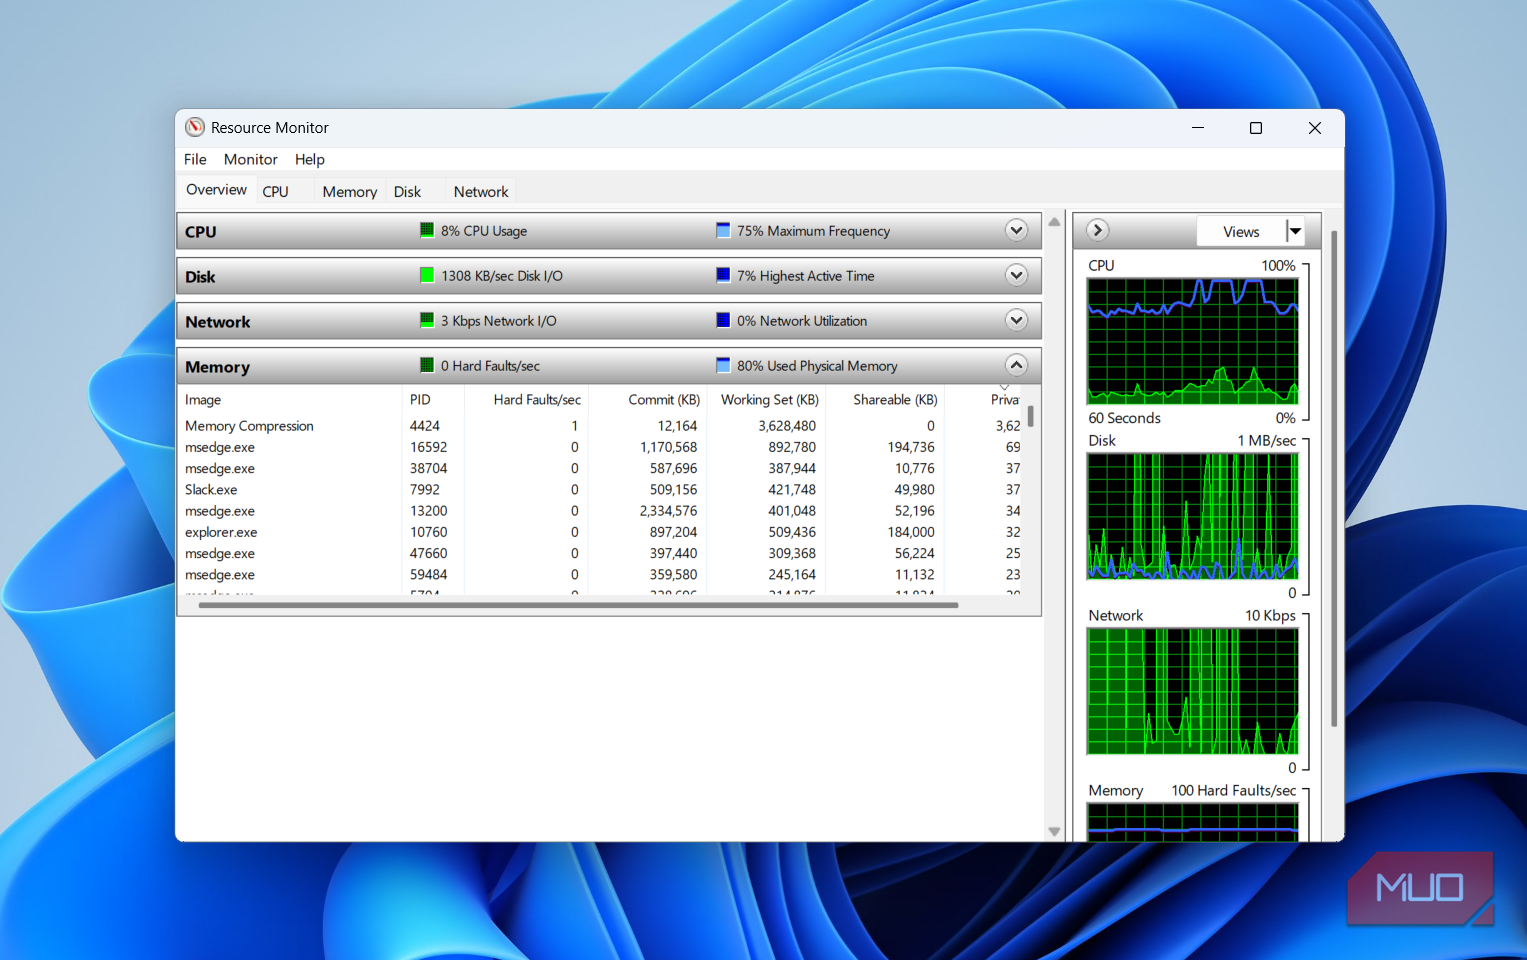This screenshot has height=960, width=1527.
Task: Select the Memory Compression process row
Action: (x=600, y=426)
